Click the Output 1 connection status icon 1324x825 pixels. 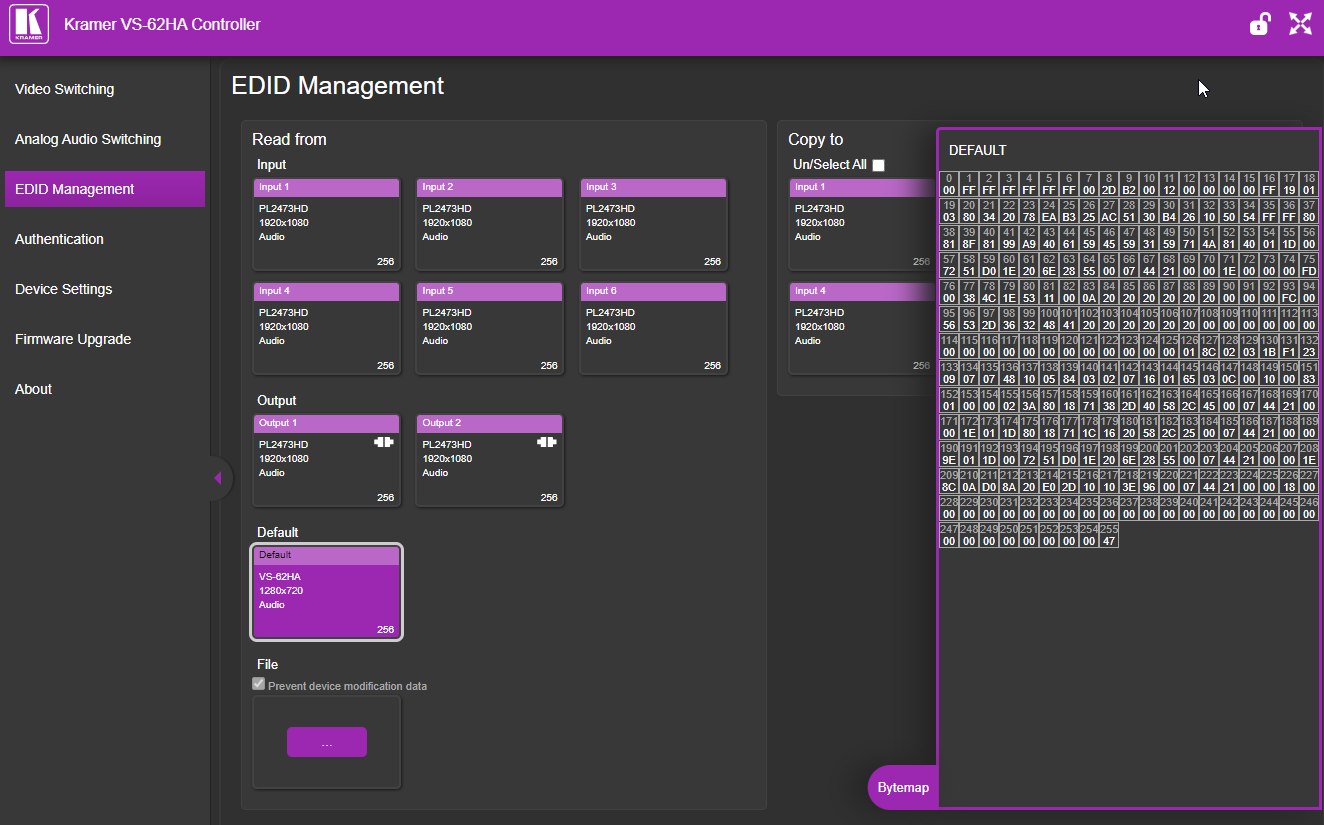384,442
